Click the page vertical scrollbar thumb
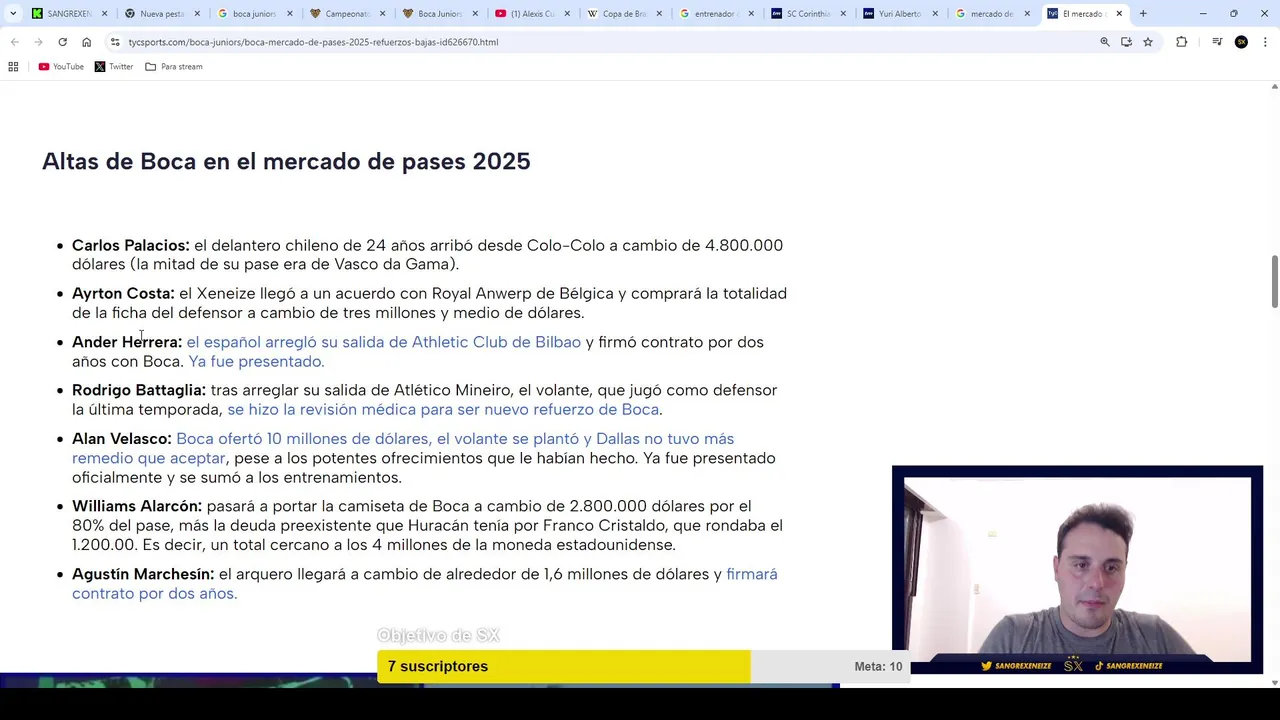 1274,282
